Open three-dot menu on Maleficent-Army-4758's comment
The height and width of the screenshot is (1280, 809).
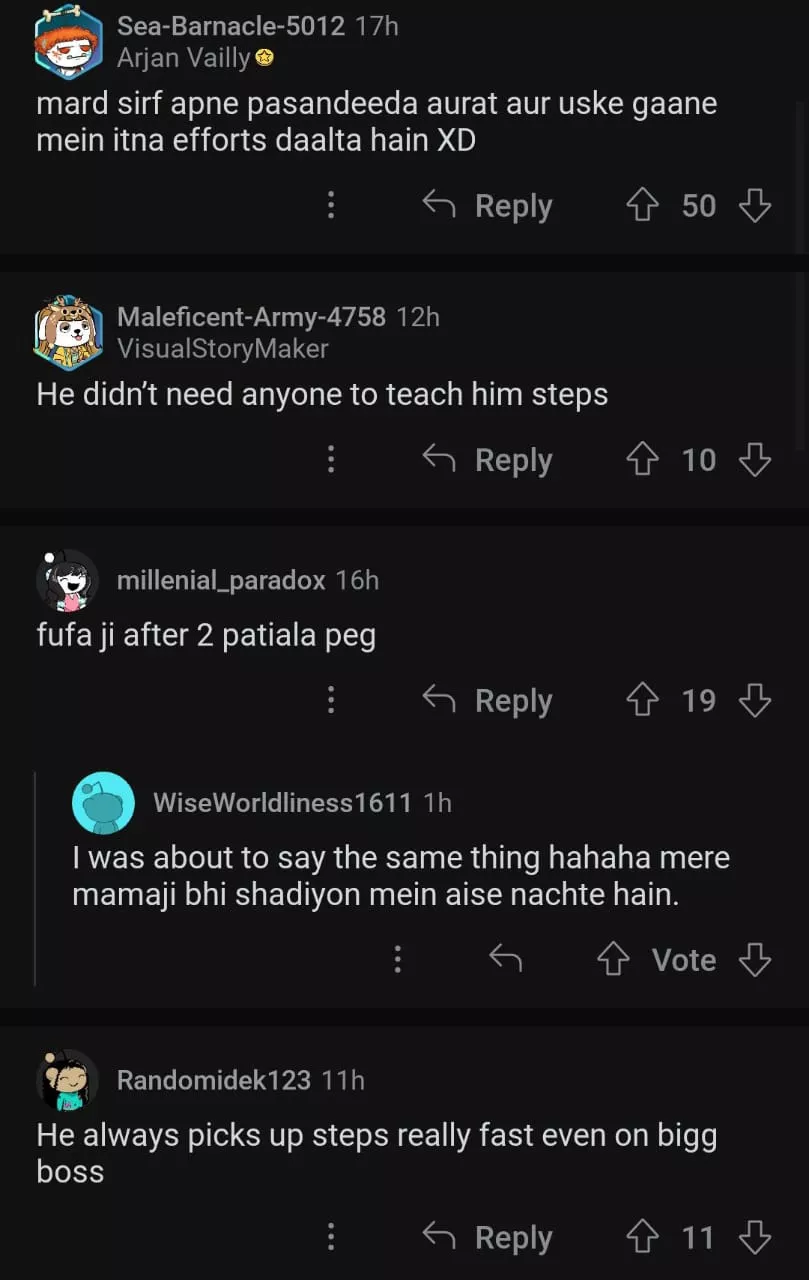click(x=331, y=460)
